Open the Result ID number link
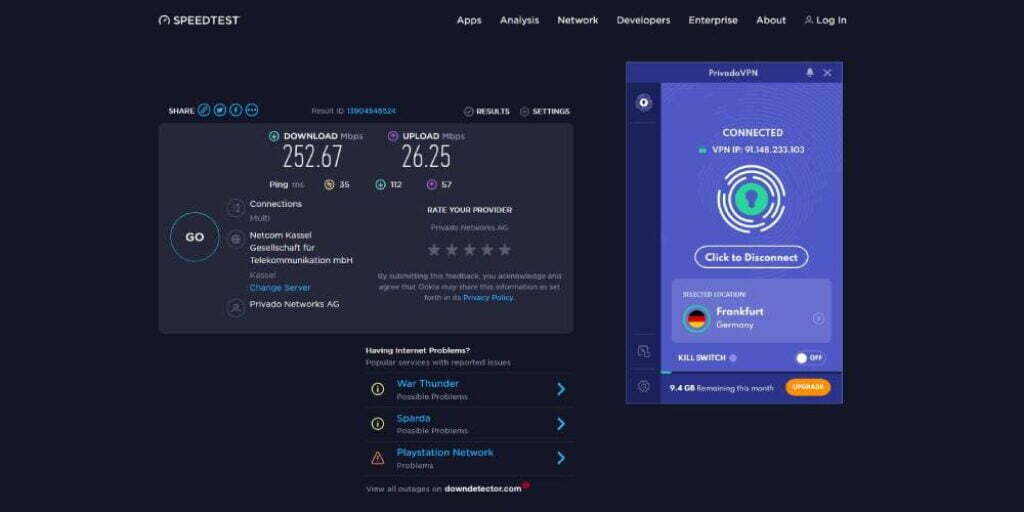The height and width of the screenshot is (512, 1024). 371,112
